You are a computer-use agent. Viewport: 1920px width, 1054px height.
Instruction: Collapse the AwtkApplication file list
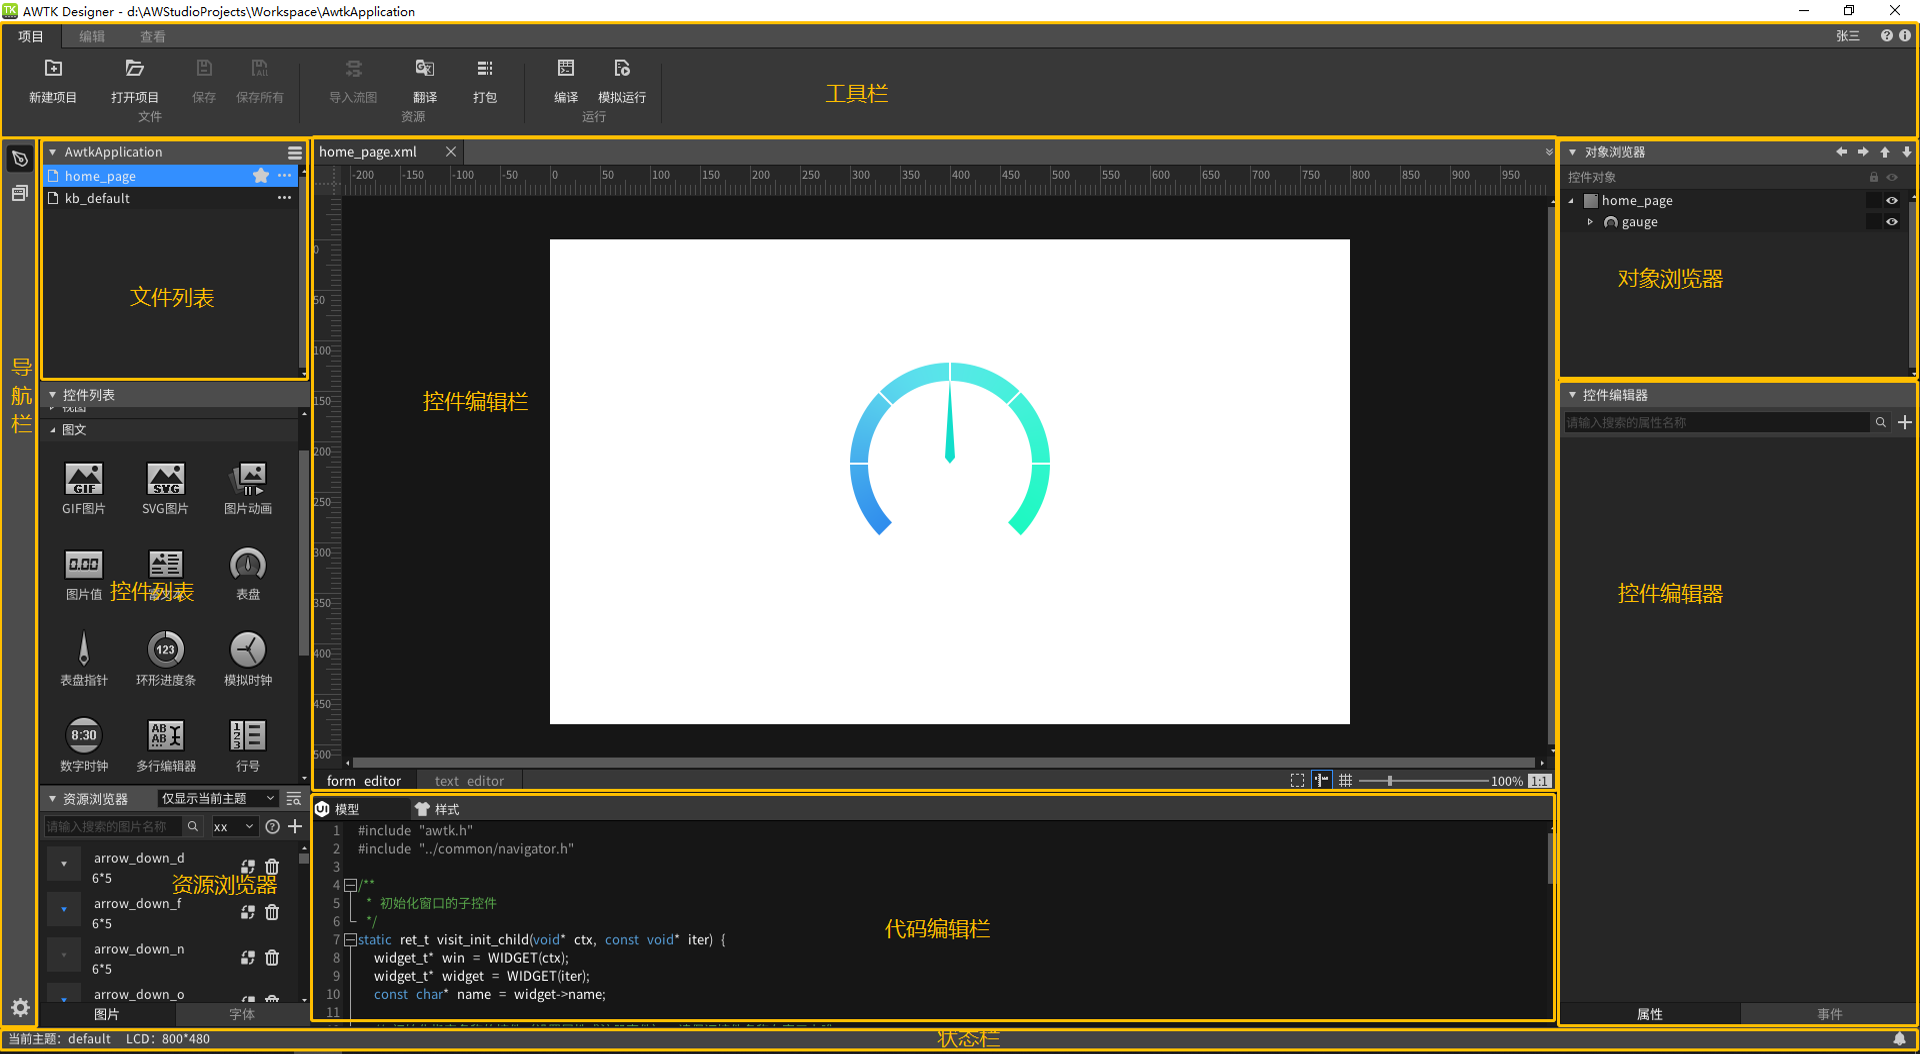pyautogui.click(x=53, y=152)
